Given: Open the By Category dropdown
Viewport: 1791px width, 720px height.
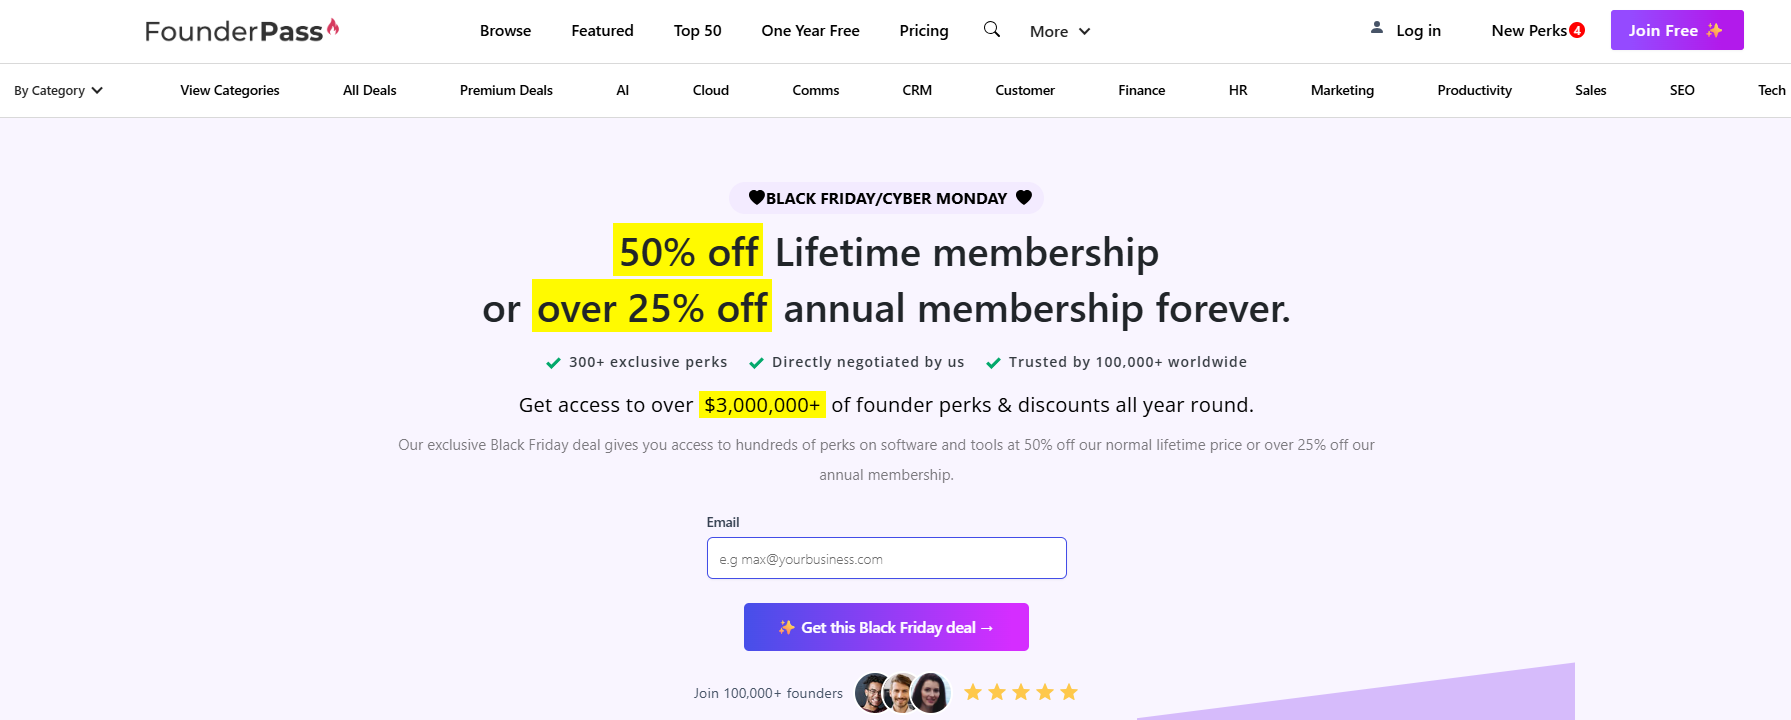Looking at the screenshot, I should (58, 90).
